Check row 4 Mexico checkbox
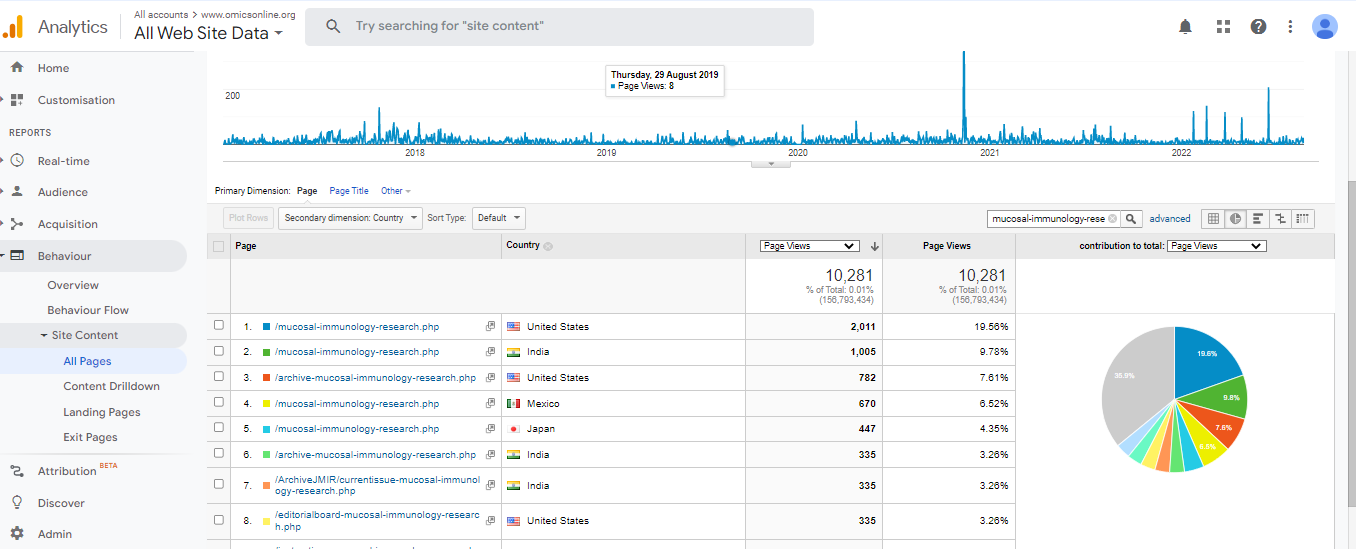 219,403
